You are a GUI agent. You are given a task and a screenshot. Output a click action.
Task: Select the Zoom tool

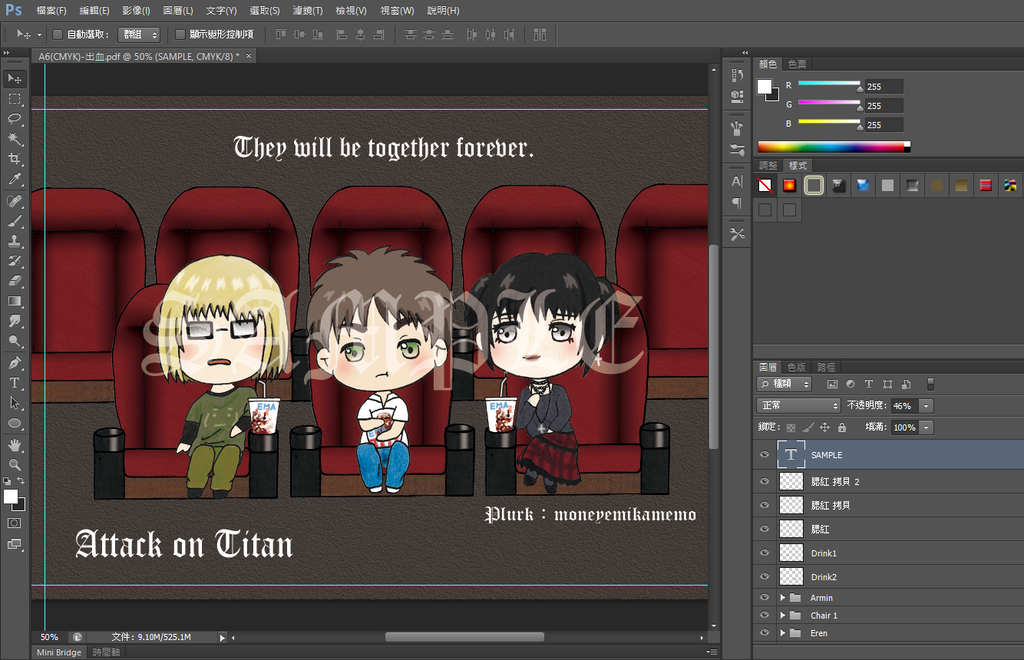pos(14,465)
